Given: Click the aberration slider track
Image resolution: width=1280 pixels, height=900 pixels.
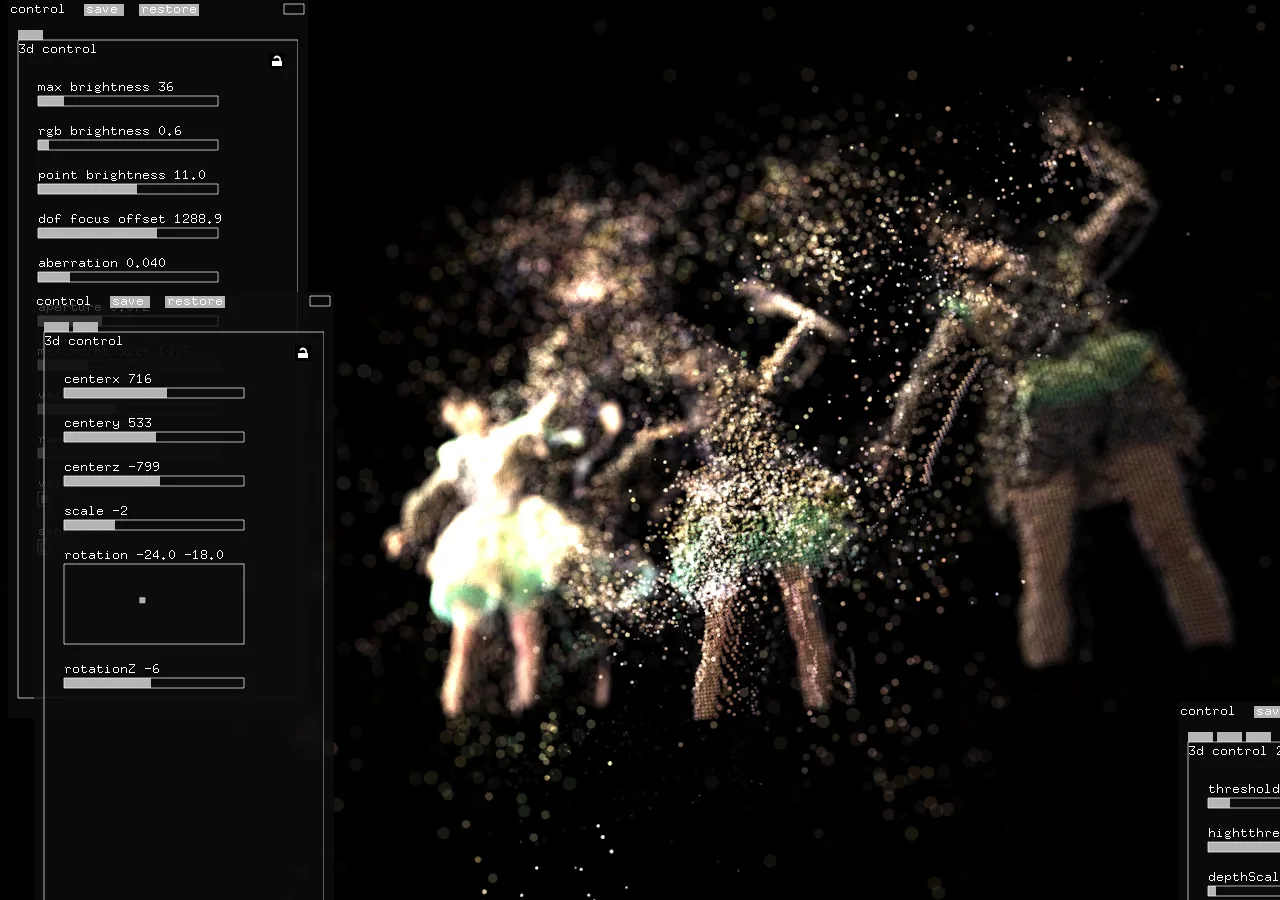Looking at the screenshot, I should click(128, 277).
